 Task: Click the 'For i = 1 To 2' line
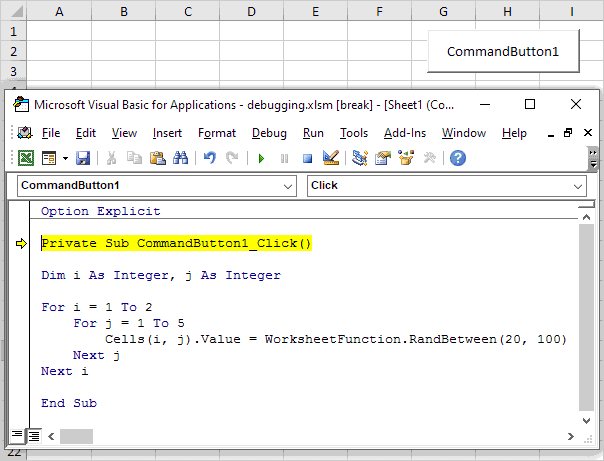(97, 307)
